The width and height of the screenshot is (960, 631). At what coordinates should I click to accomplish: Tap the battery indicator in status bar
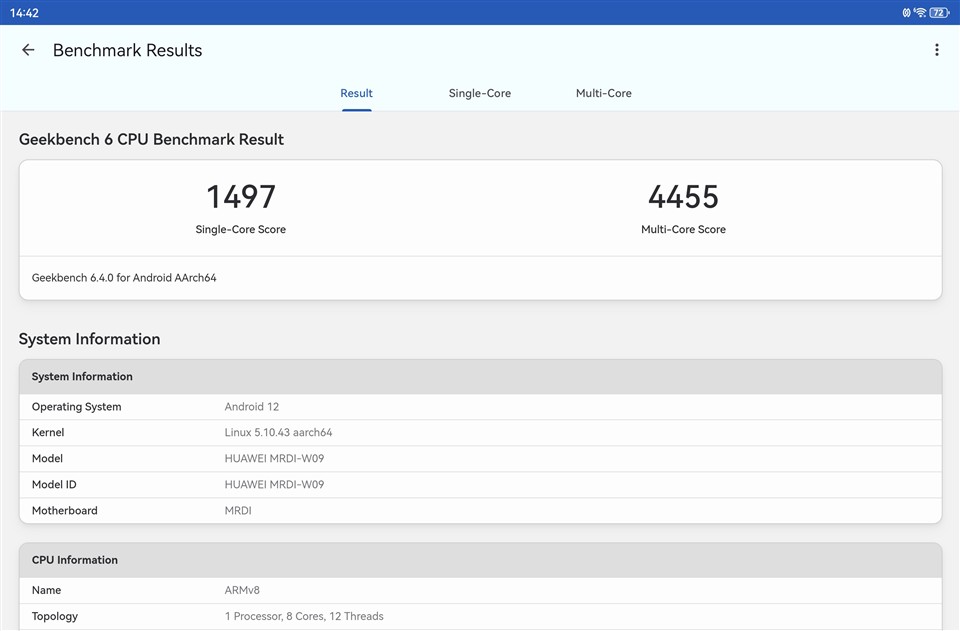coord(939,13)
